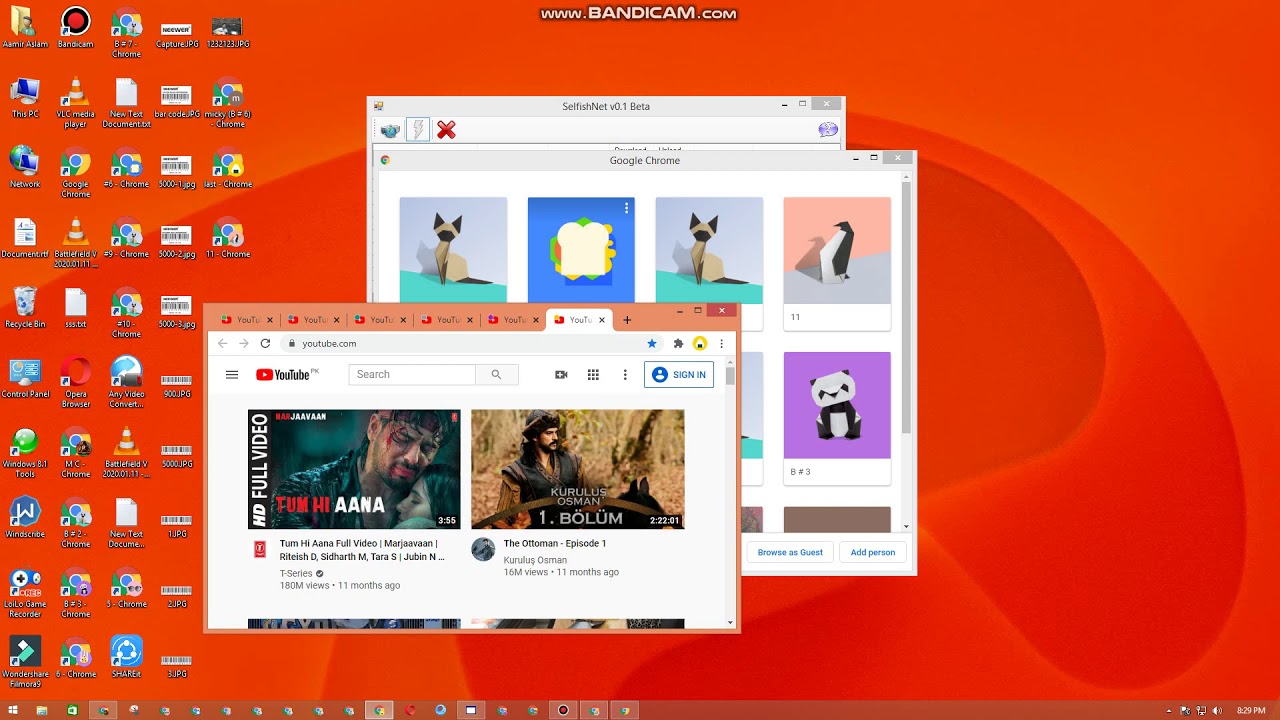Click the network discovery icon in SelfishNet

(391, 130)
